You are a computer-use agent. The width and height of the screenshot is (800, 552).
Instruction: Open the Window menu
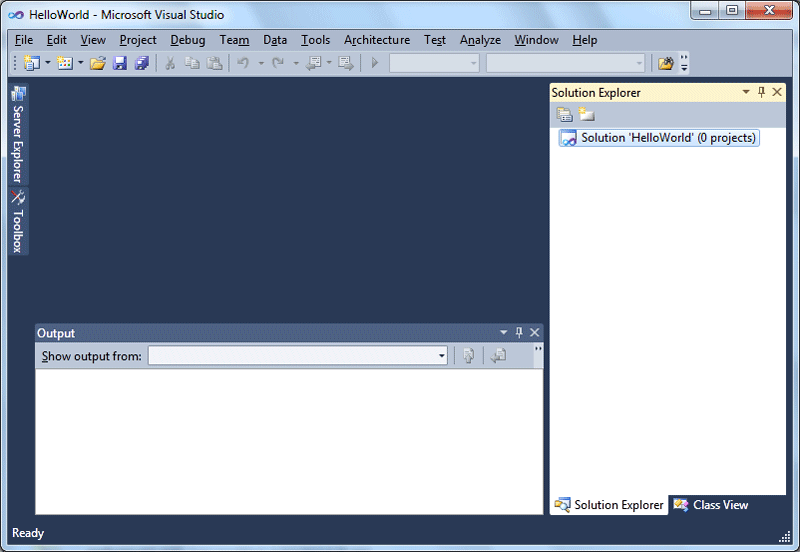(x=536, y=40)
